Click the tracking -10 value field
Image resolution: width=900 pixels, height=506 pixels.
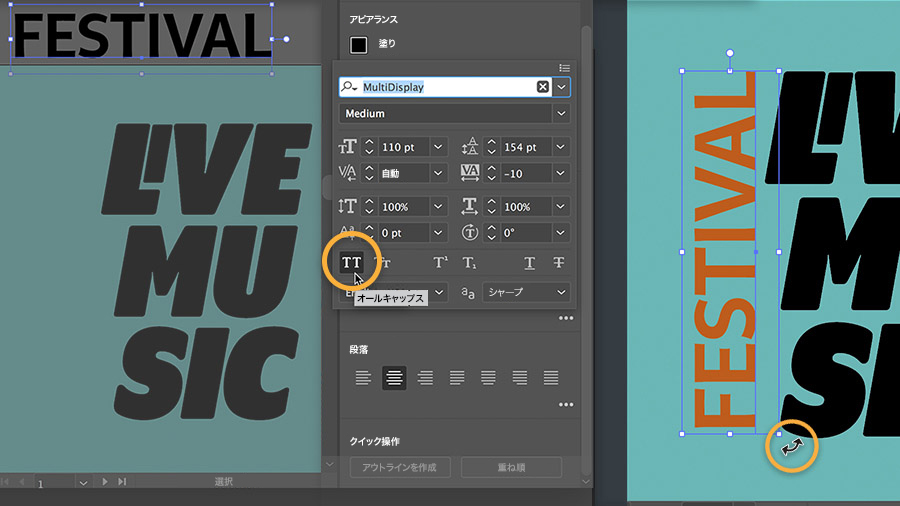pyautogui.click(x=526, y=173)
